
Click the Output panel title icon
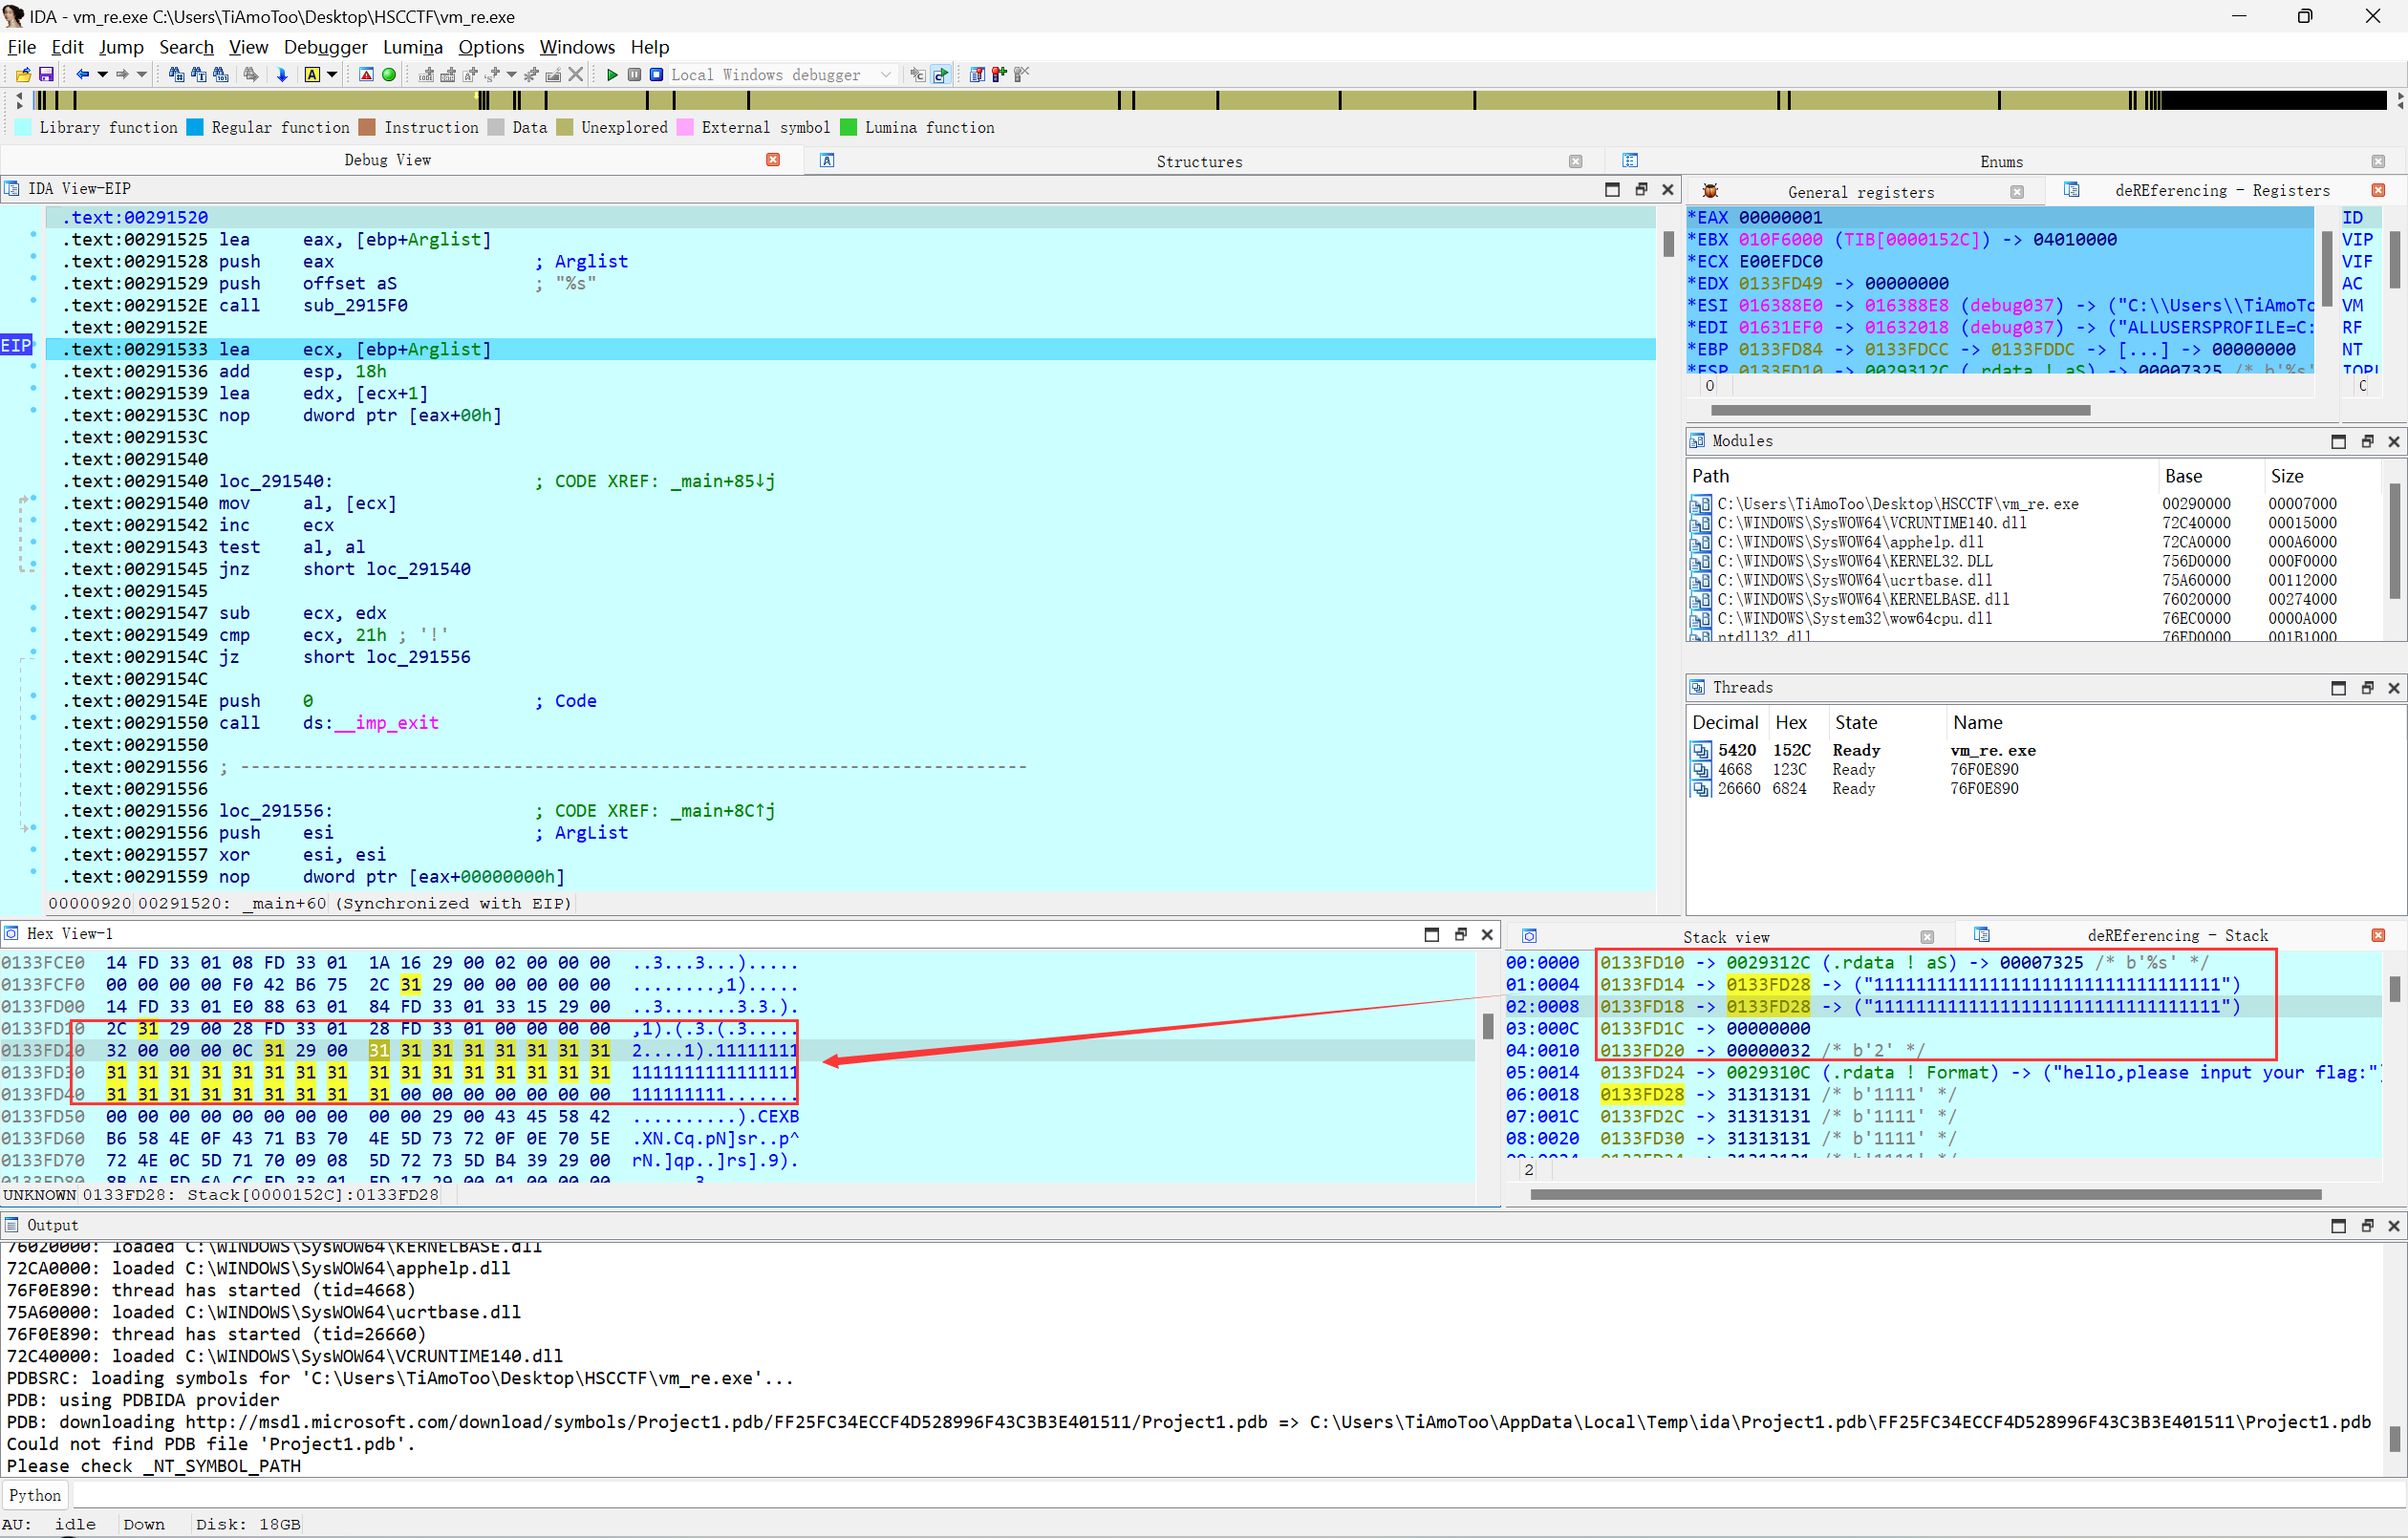pyautogui.click(x=11, y=1225)
